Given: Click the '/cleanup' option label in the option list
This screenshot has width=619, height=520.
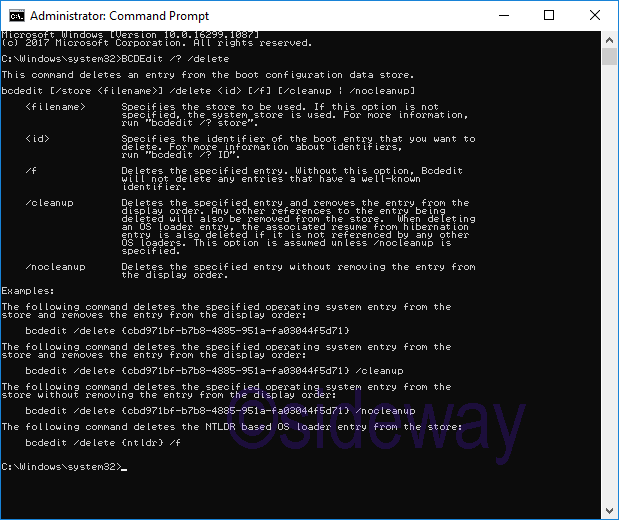Looking at the screenshot, I should click(x=47, y=203).
